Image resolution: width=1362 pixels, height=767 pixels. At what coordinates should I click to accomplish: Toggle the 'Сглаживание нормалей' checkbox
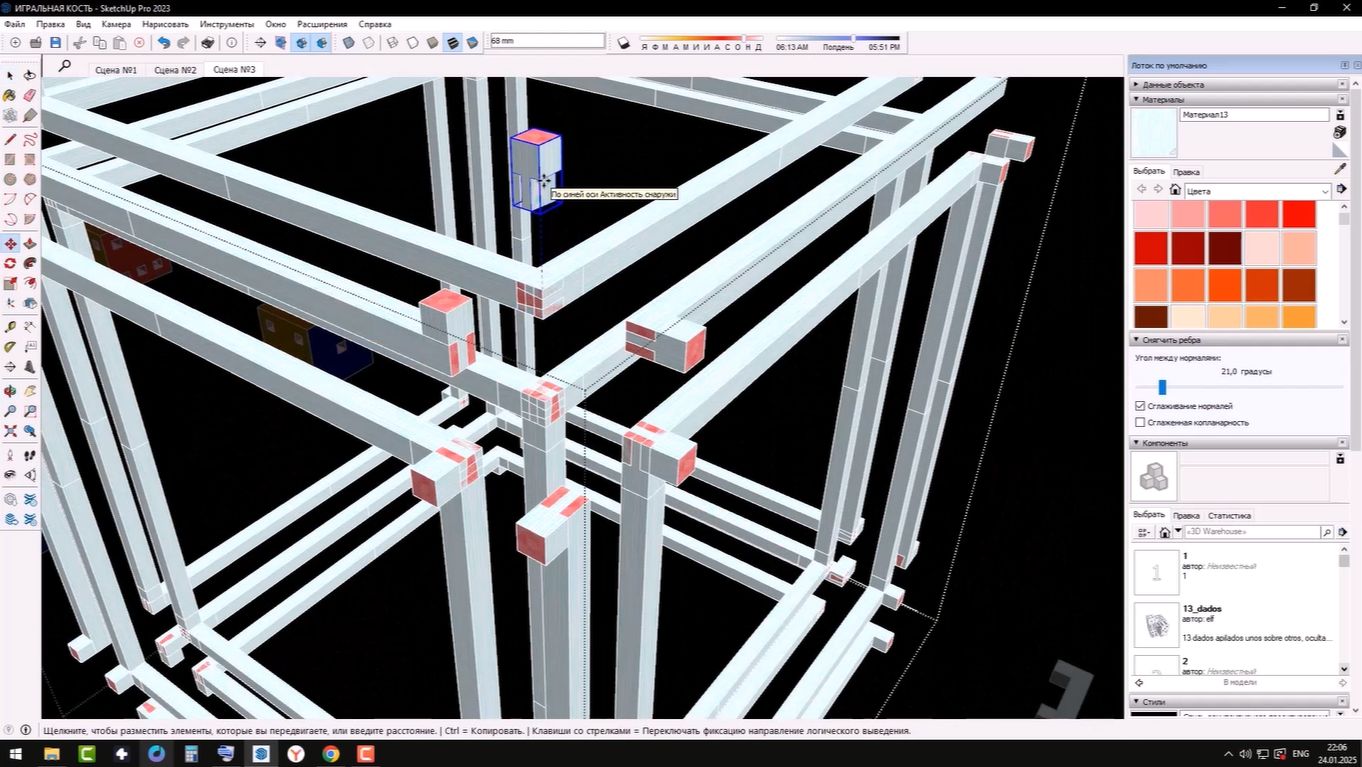(x=1140, y=406)
